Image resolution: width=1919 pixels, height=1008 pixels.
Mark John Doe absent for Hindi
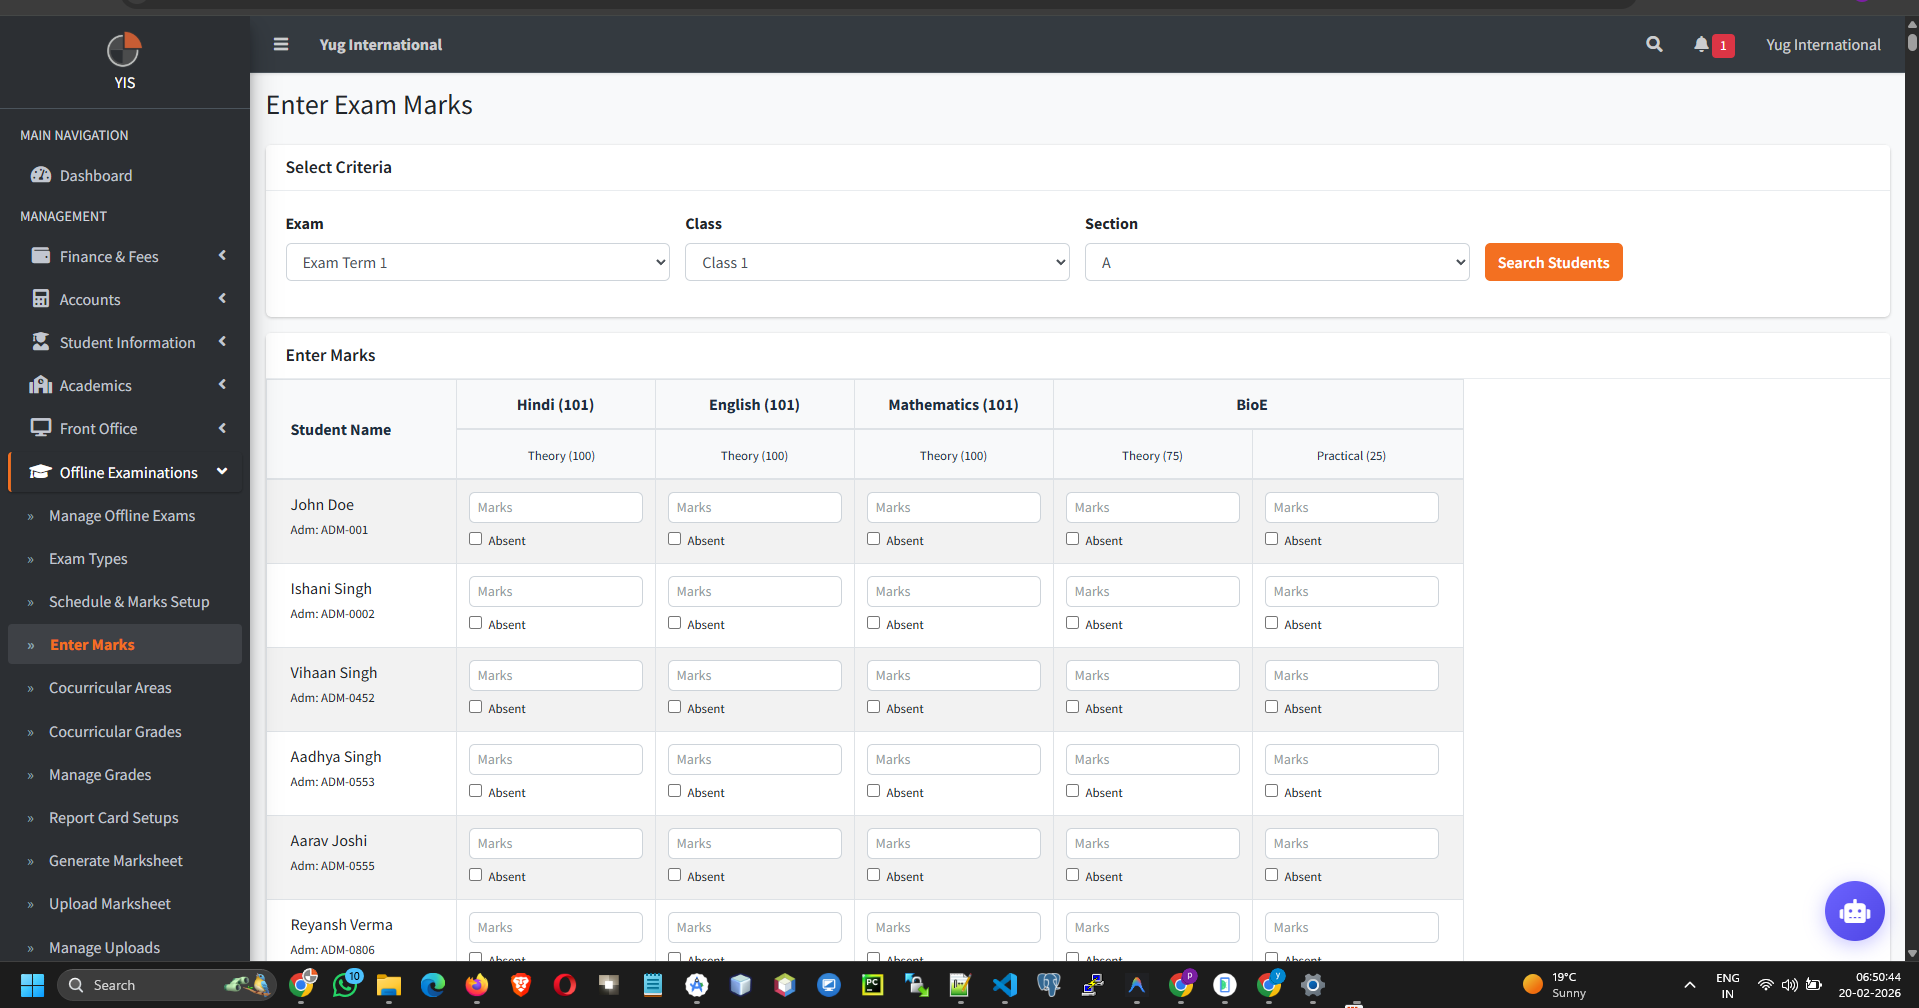(475, 539)
